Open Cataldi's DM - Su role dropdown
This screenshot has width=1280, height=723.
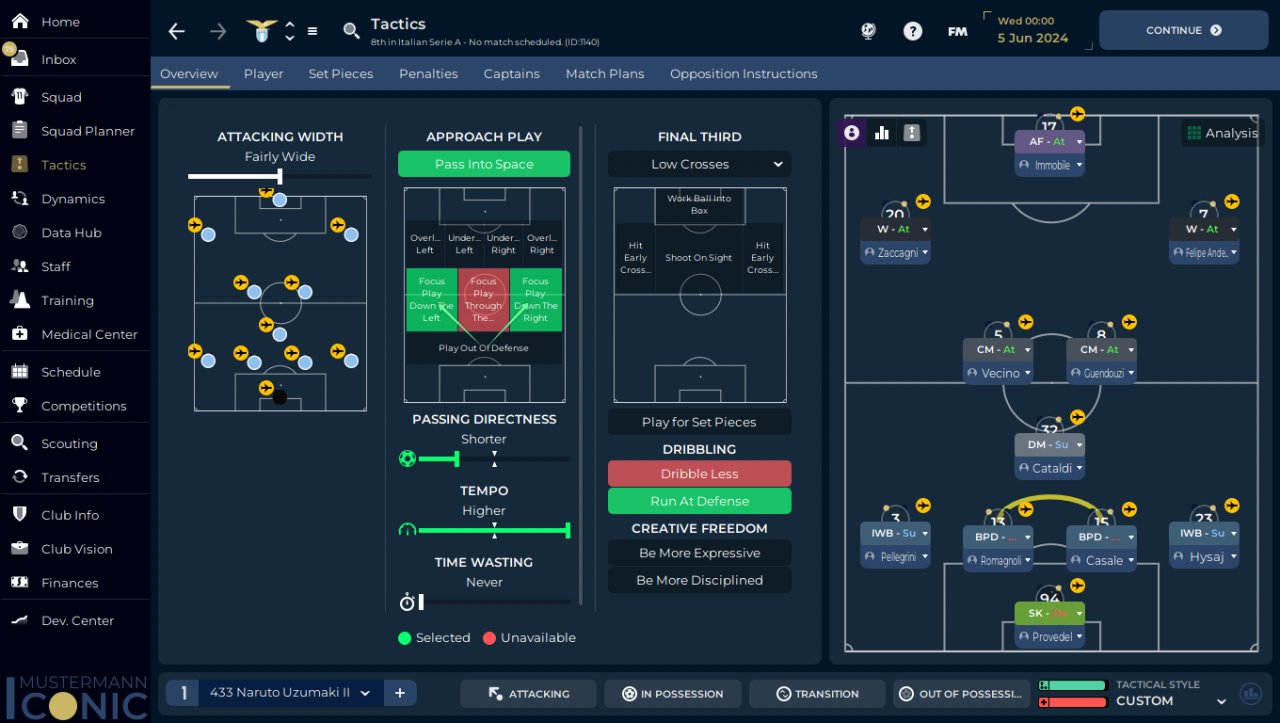pyautogui.click(x=1049, y=445)
